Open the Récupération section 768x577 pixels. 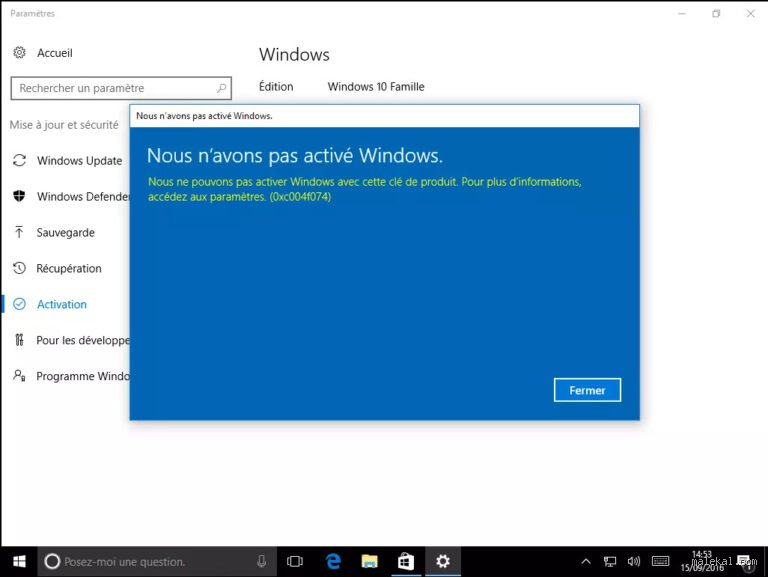tap(69, 268)
